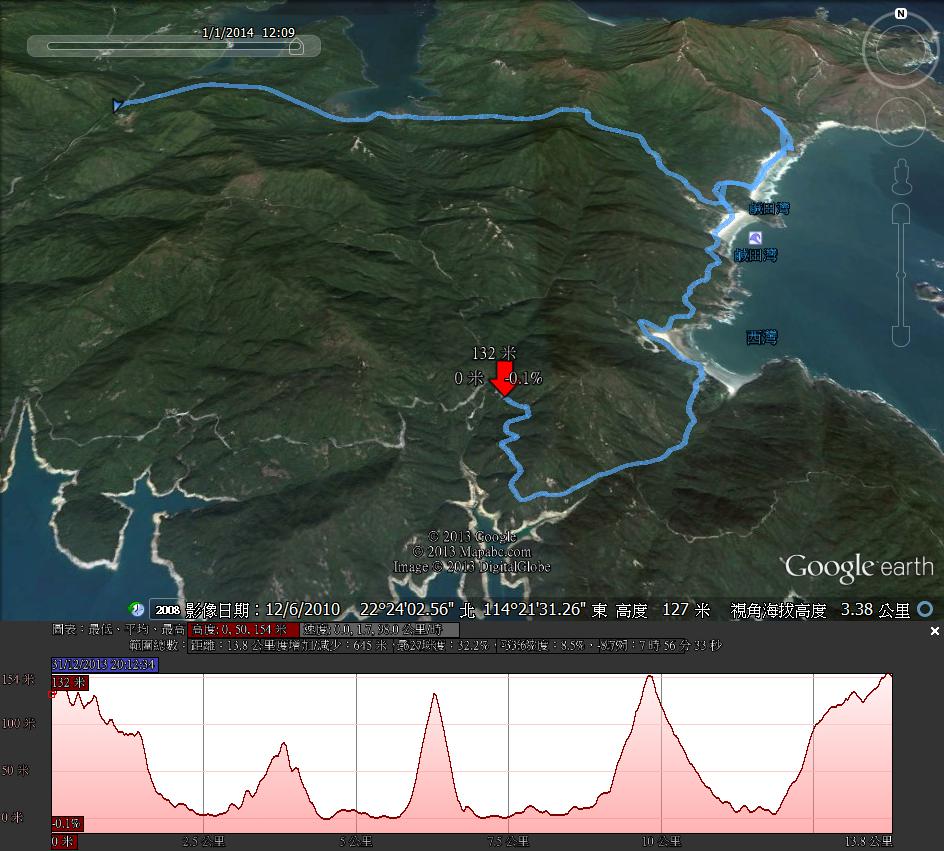Click the streaming status circle in status bar

[925, 610]
